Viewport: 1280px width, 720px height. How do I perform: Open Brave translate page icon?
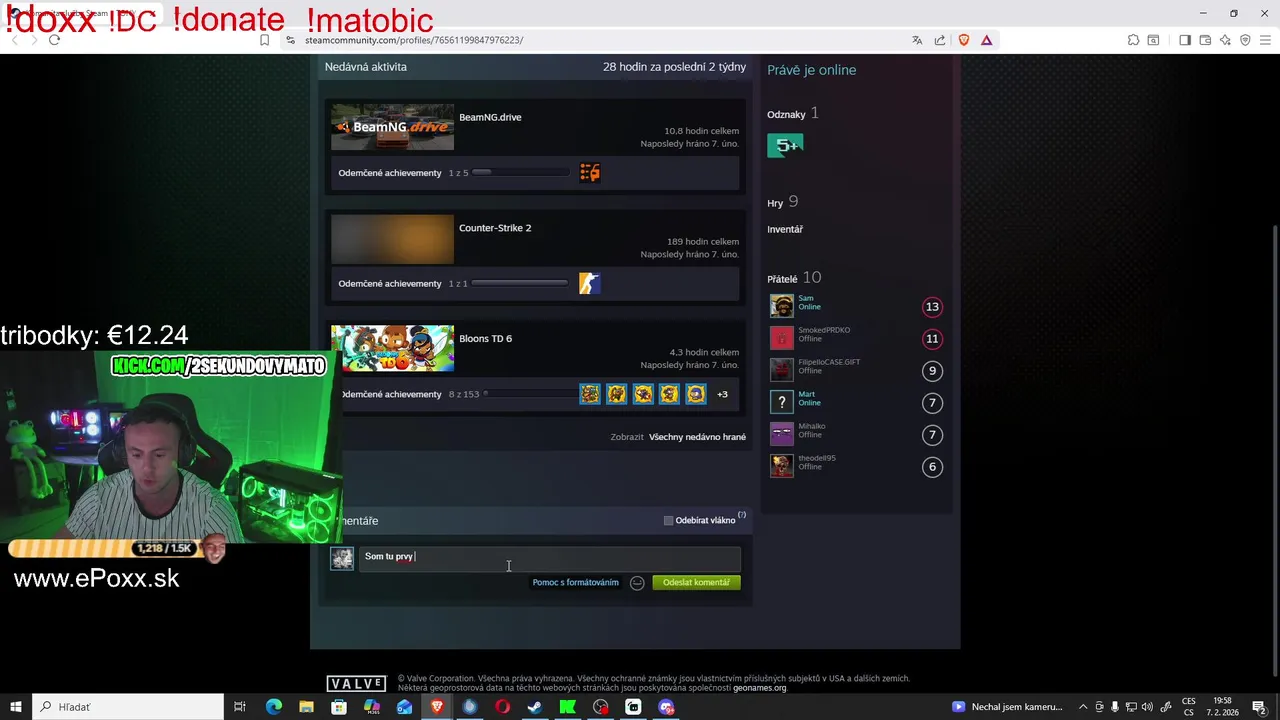point(917,40)
